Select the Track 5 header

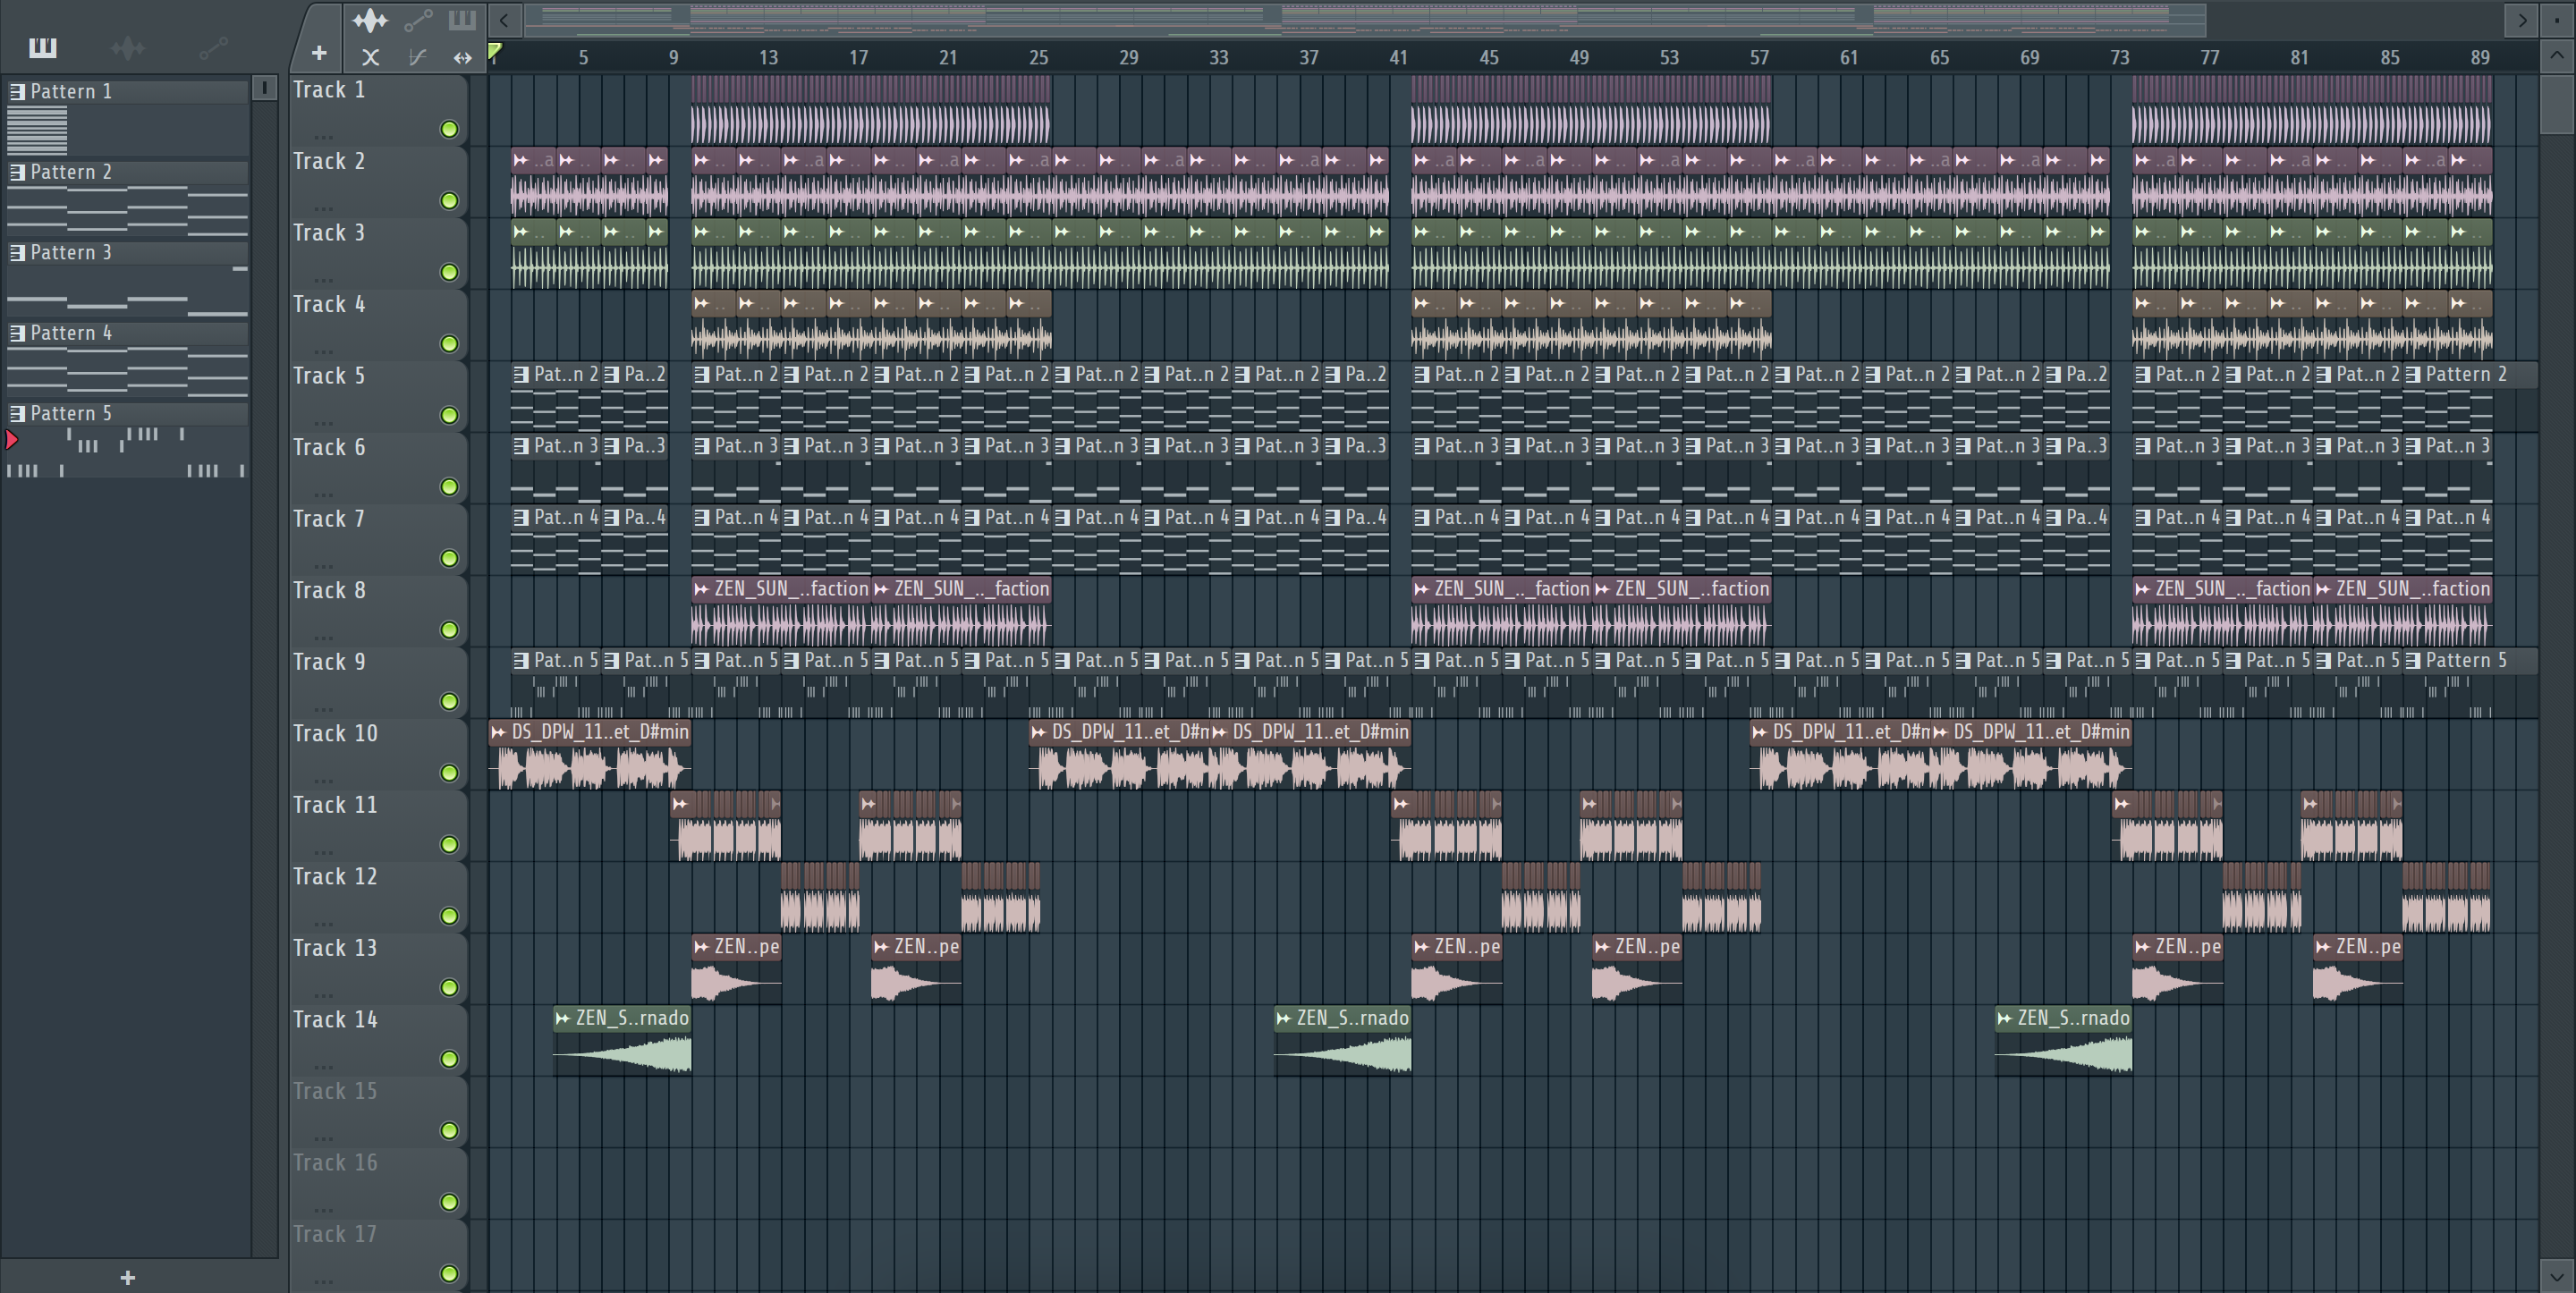click(x=378, y=397)
